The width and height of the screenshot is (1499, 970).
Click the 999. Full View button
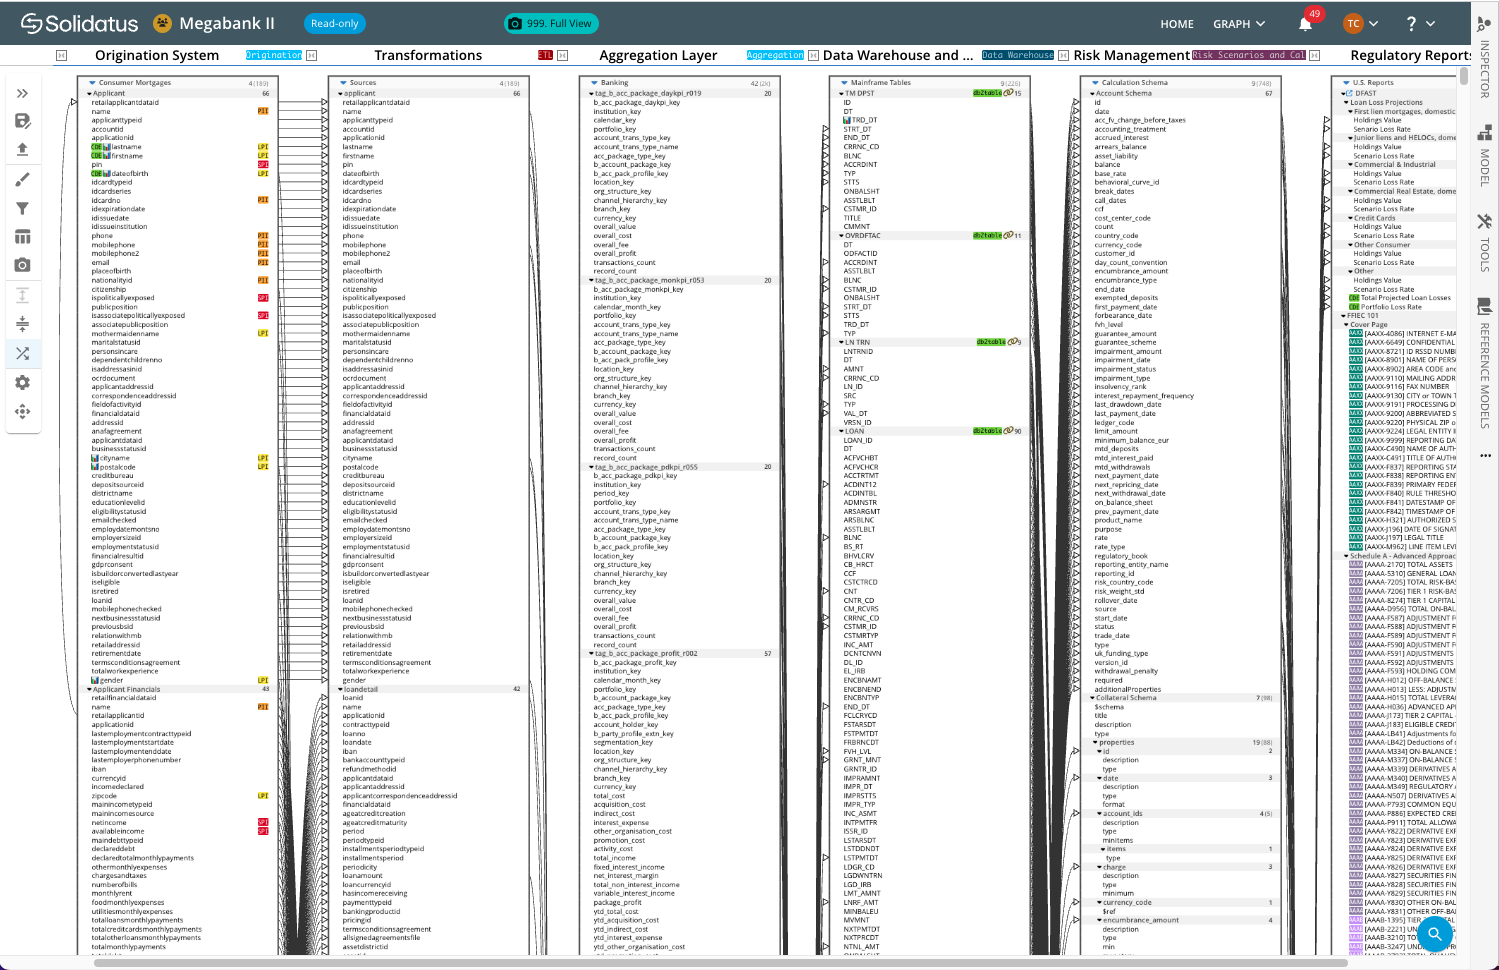click(x=550, y=24)
